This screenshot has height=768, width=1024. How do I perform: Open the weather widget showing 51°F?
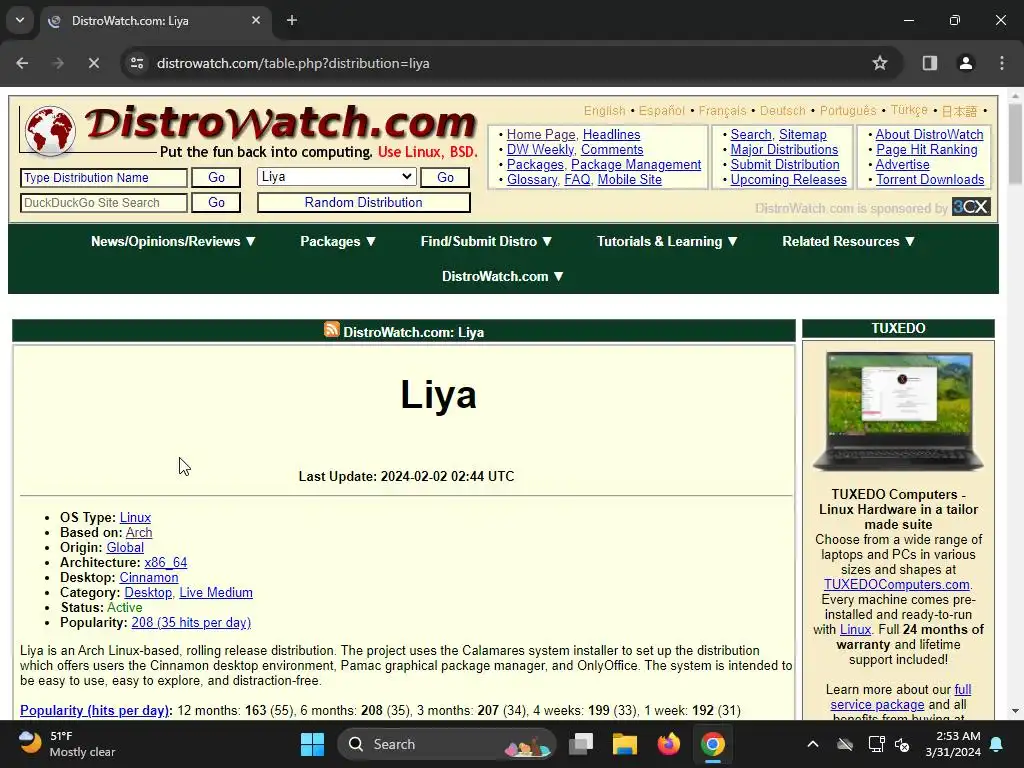pos(65,744)
